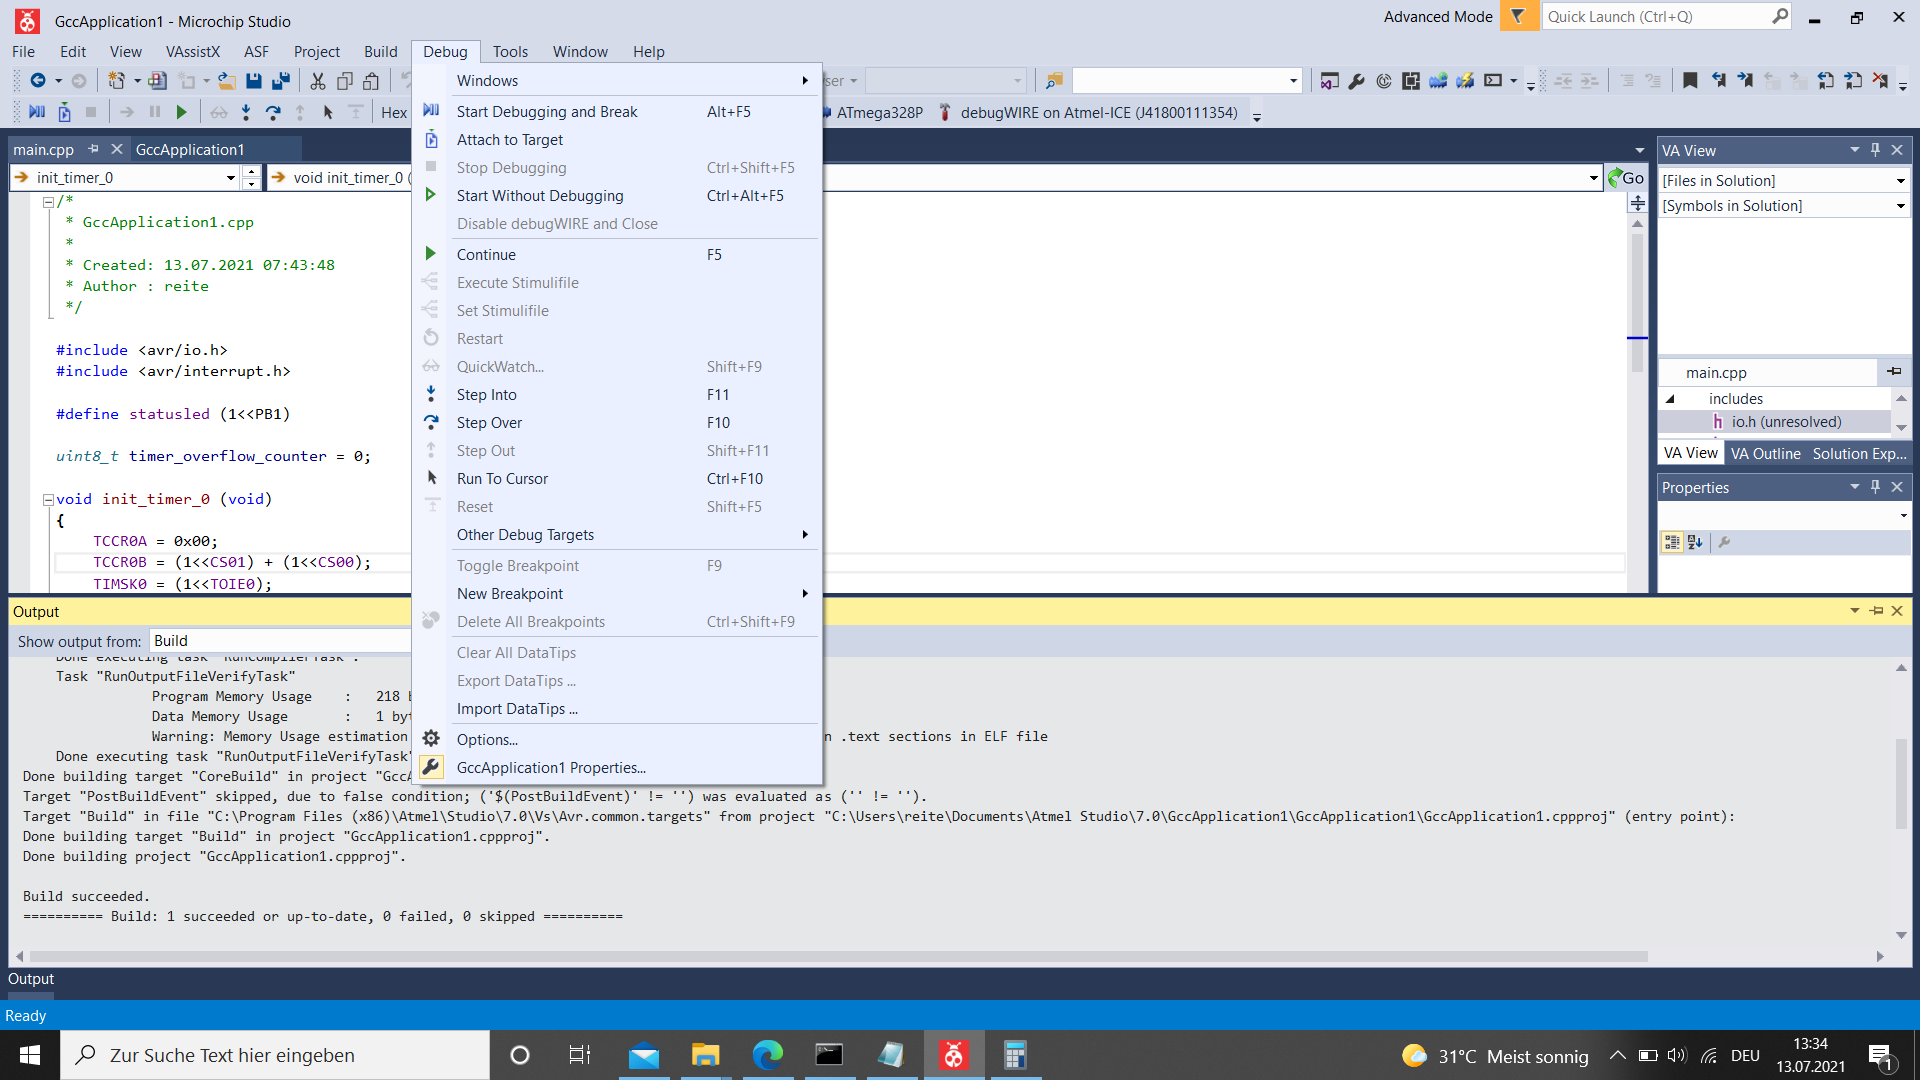The height and width of the screenshot is (1080, 1920).
Task: Open the init_timer_0 scope dropdown
Action: click(x=231, y=178)
